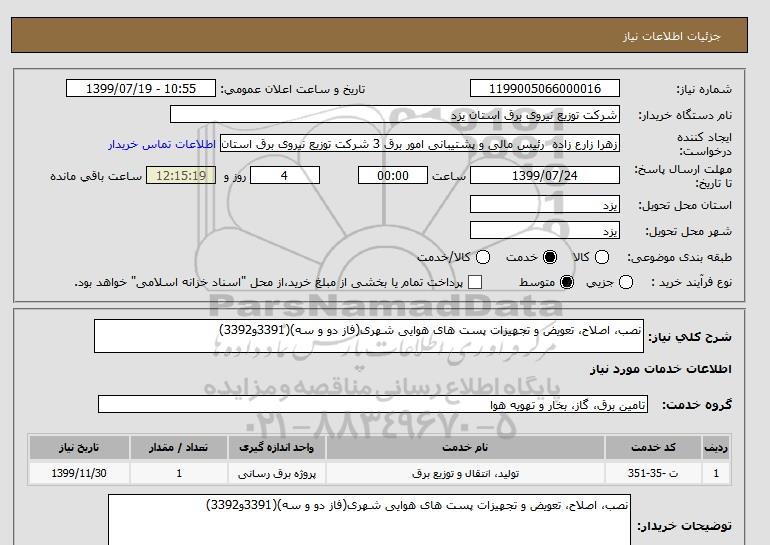770x545 pixels.
Task: Select the جزیی purchase type radio
Action: 626,282
